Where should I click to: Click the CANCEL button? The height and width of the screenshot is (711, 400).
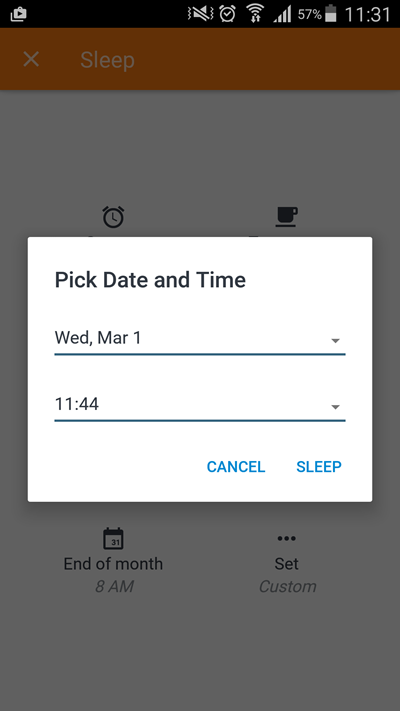(236, 467)
